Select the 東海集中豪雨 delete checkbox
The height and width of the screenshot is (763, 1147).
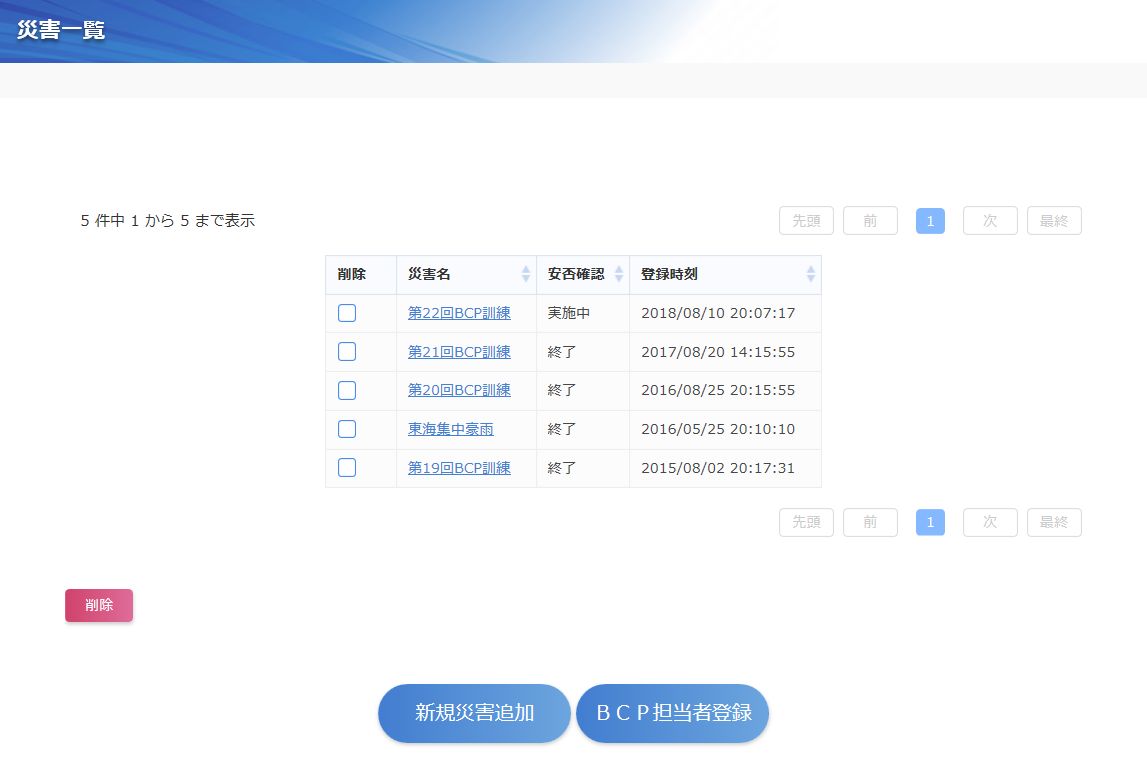pyautogui.click(x=347, y=429)
